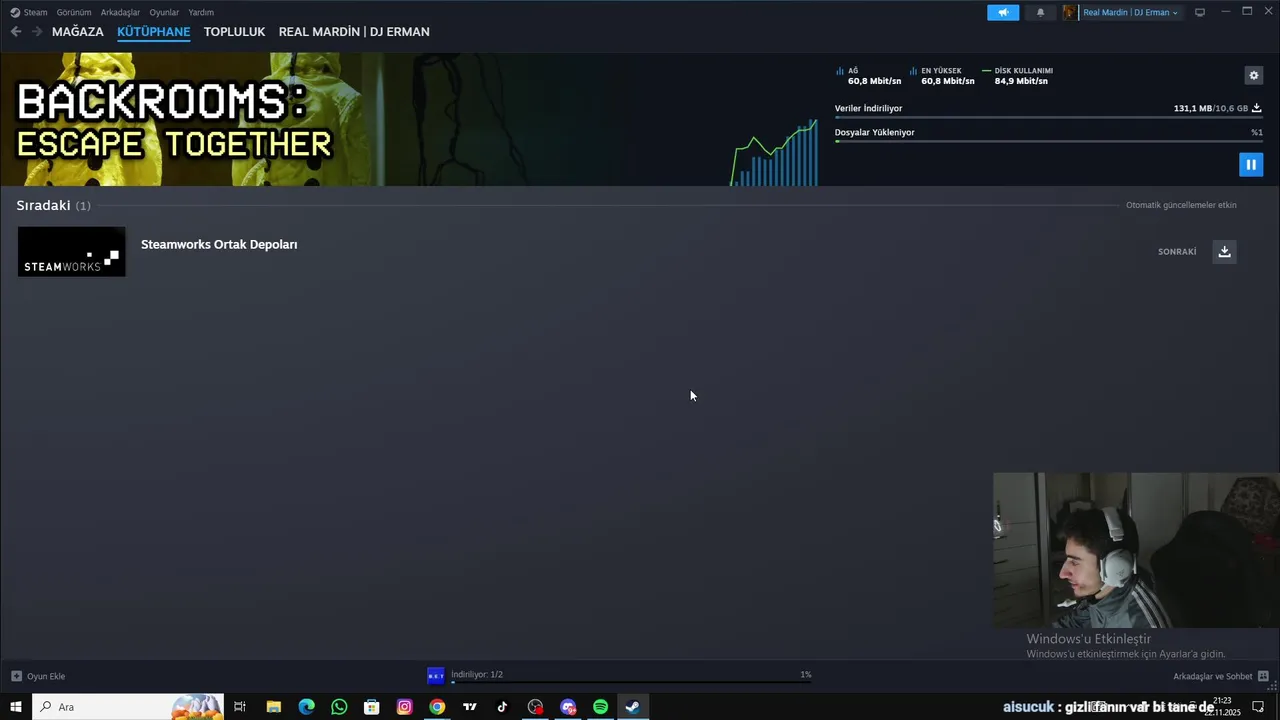This screenshot has height=720, width=1280.
Task: Launch Microsoft Edge from taskbar
Action: click(306, 707)
